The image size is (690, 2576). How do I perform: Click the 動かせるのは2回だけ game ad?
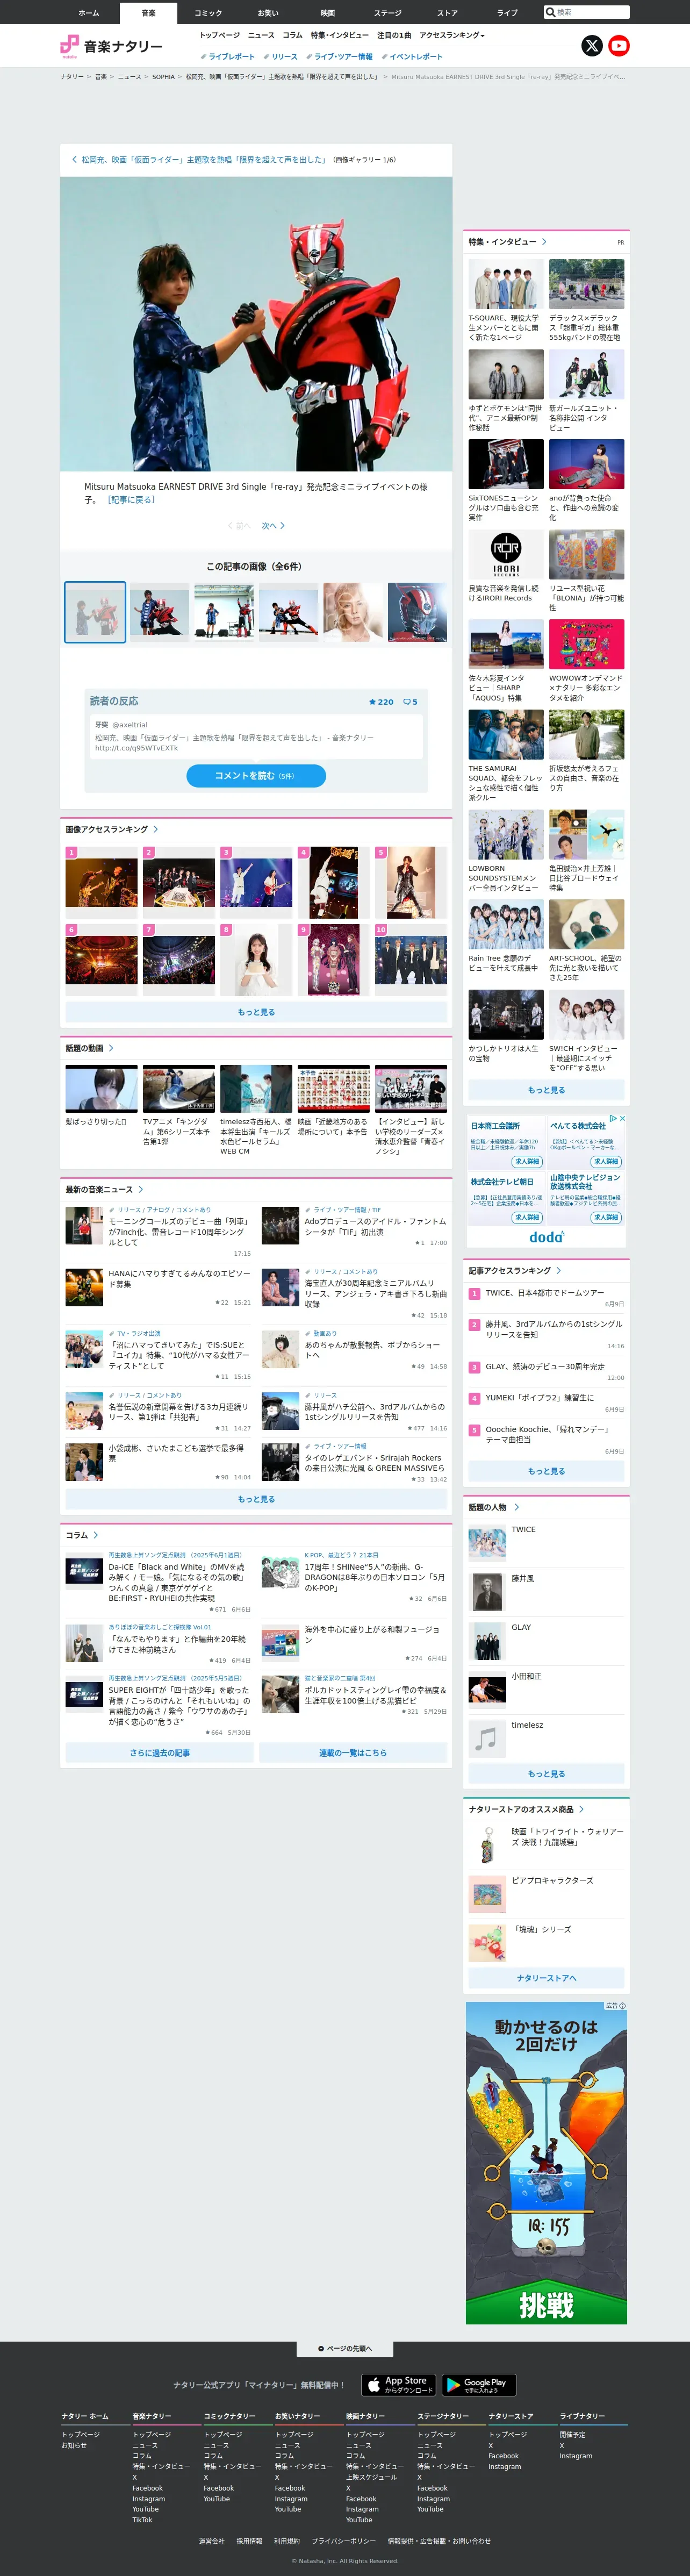(546, 2162)
